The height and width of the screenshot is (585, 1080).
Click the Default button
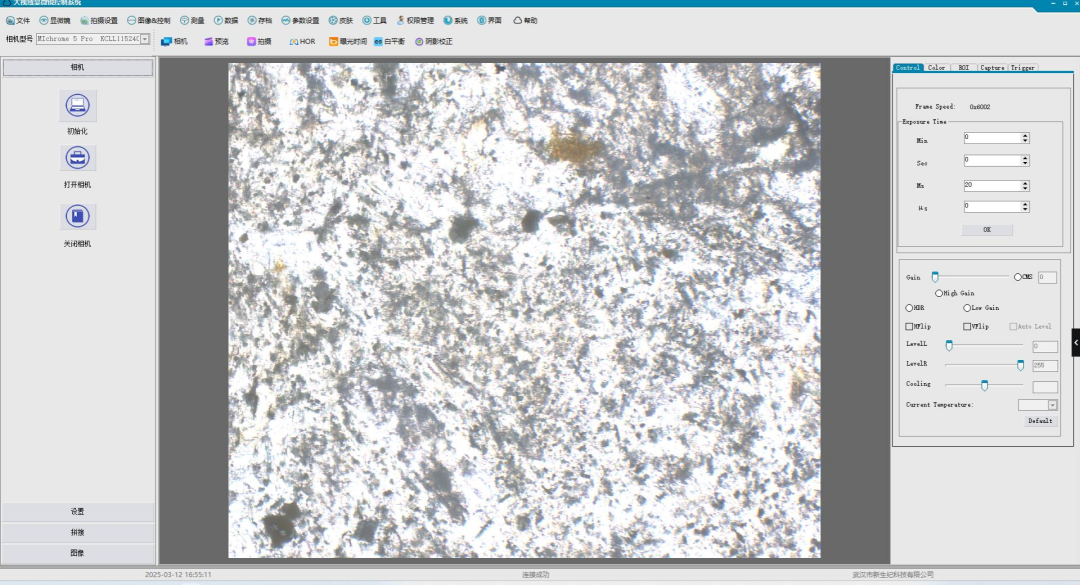(1040, 421)
